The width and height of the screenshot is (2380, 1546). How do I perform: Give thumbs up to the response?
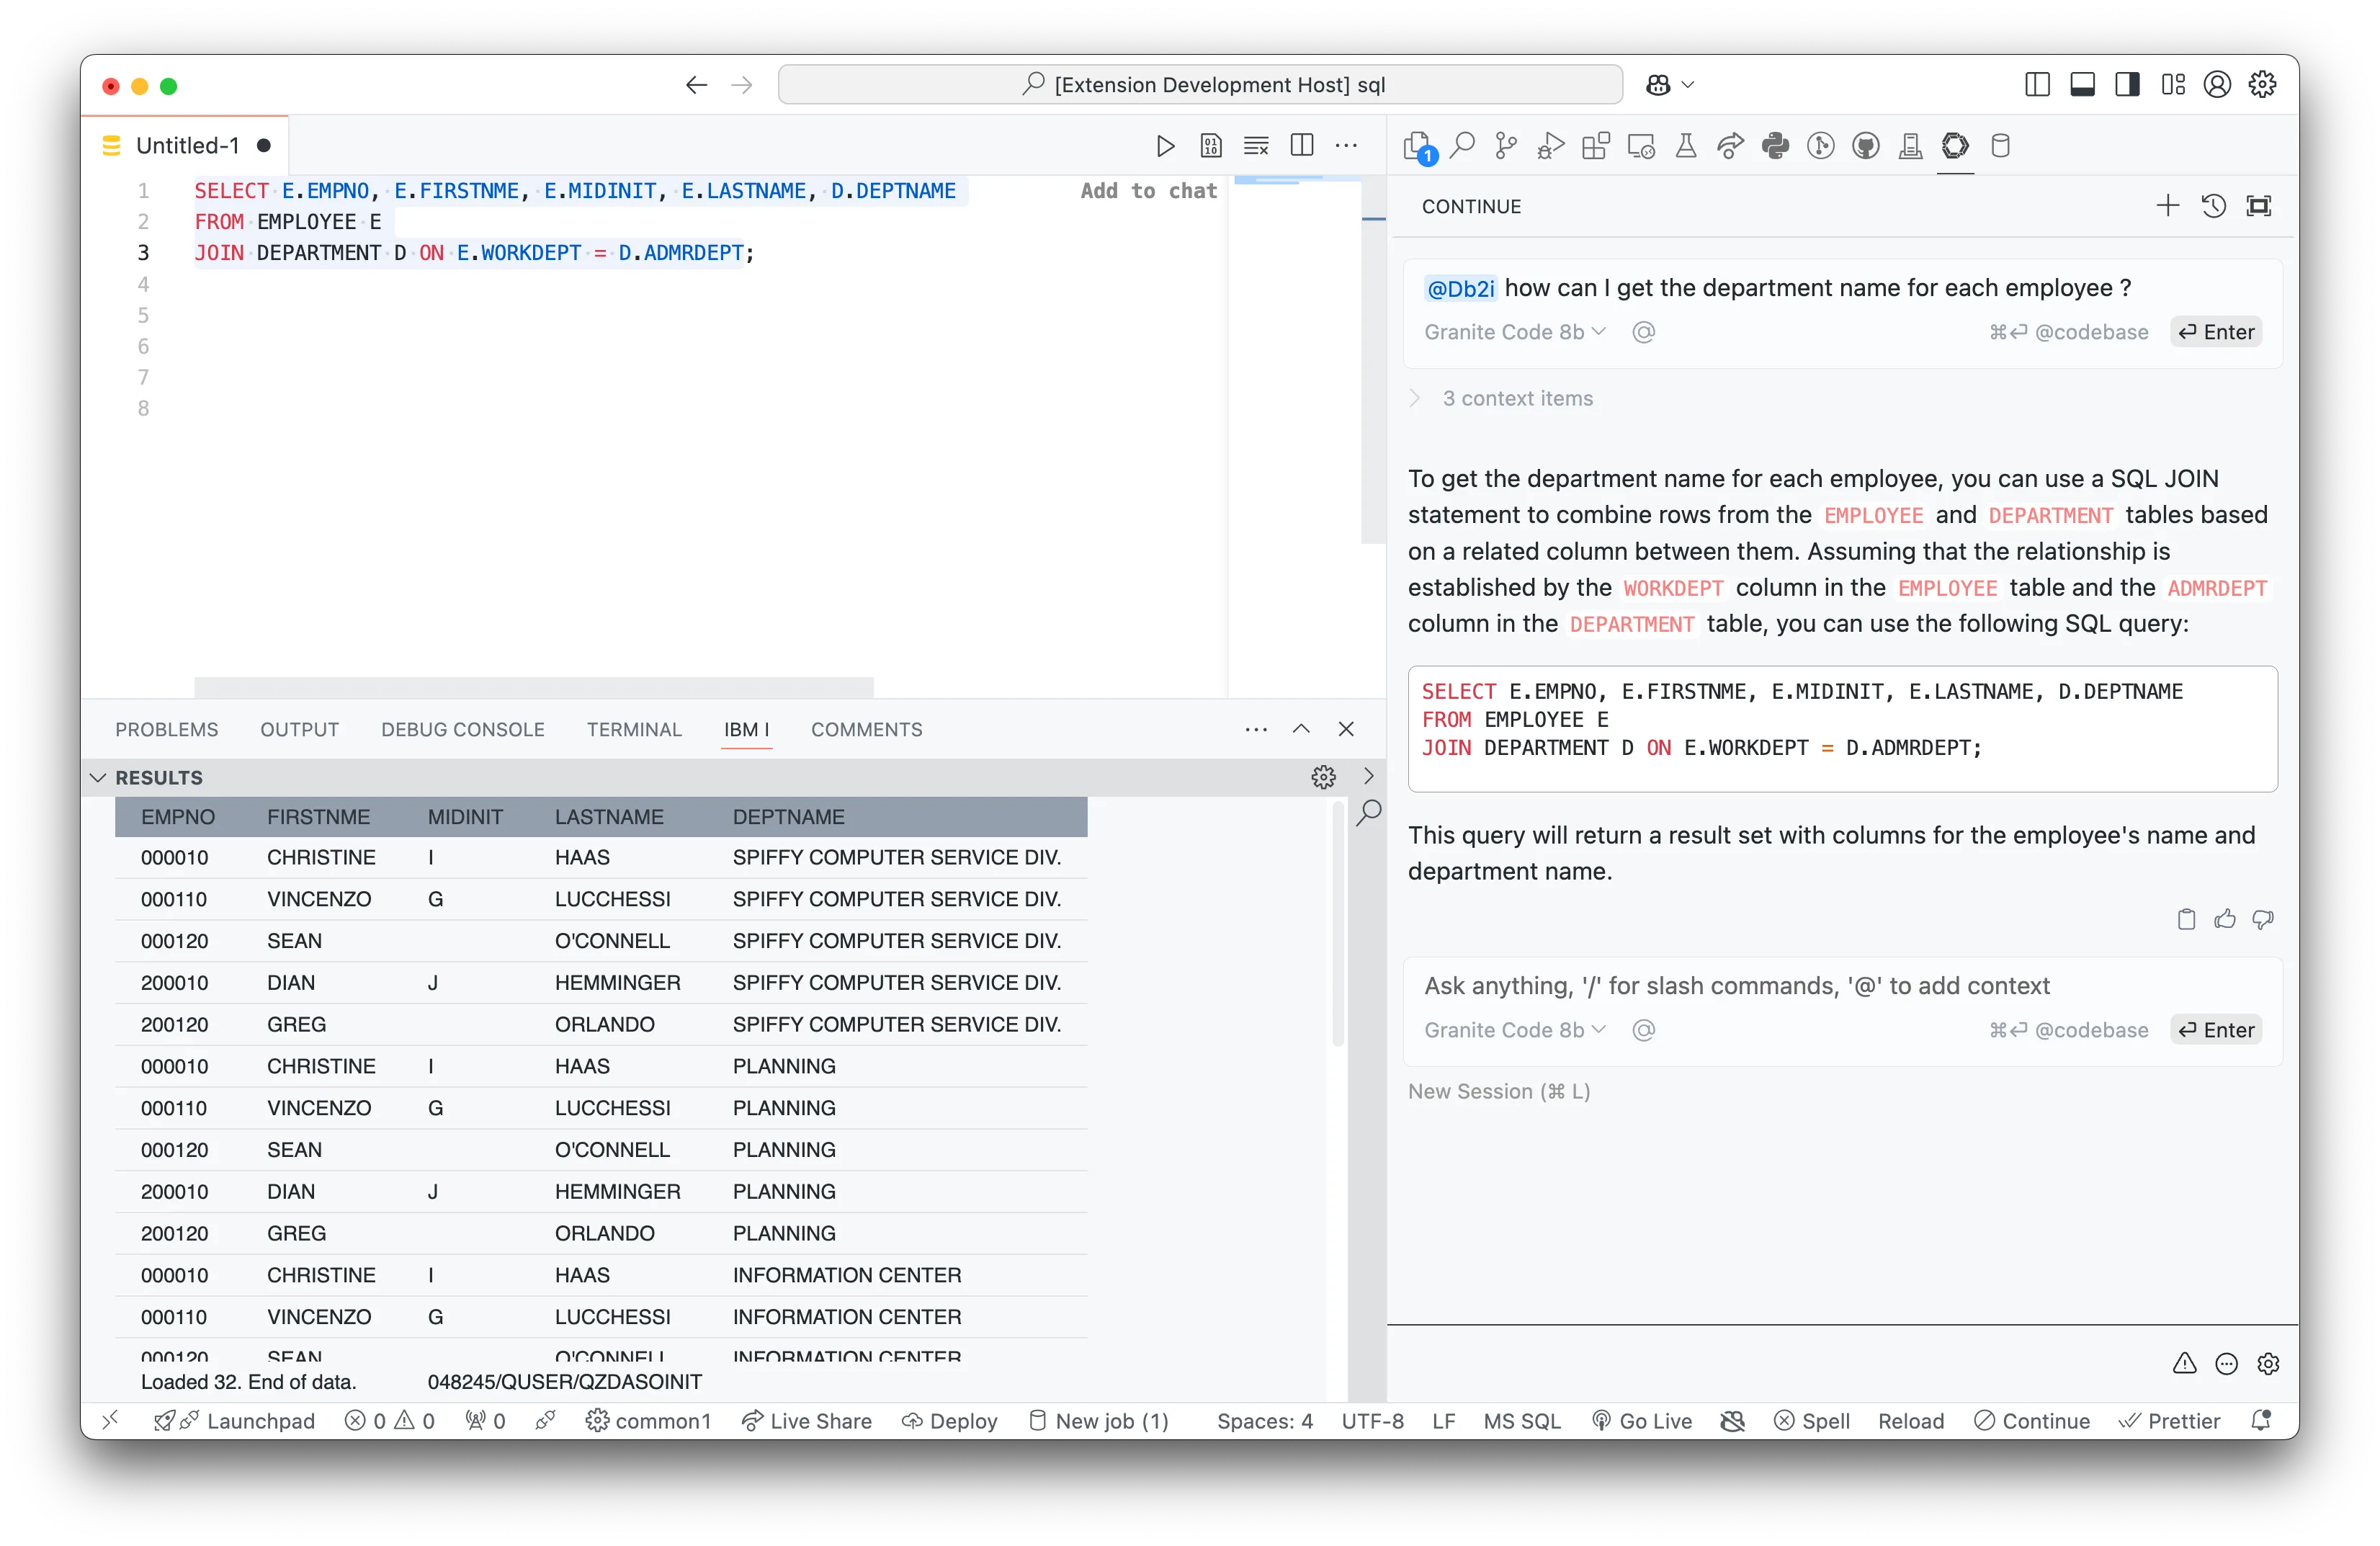pos(2225,919)
